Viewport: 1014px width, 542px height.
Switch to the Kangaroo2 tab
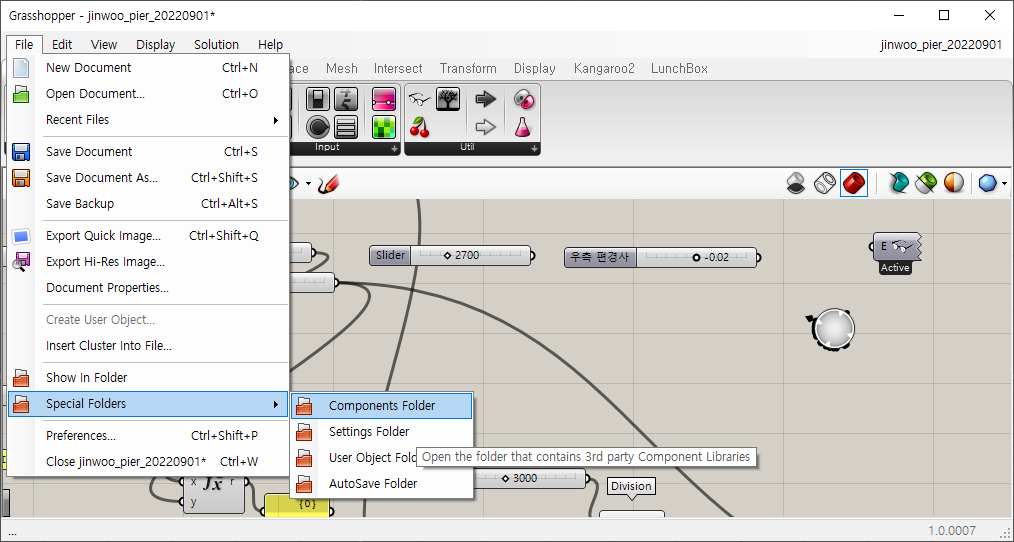tap(604, 69)
